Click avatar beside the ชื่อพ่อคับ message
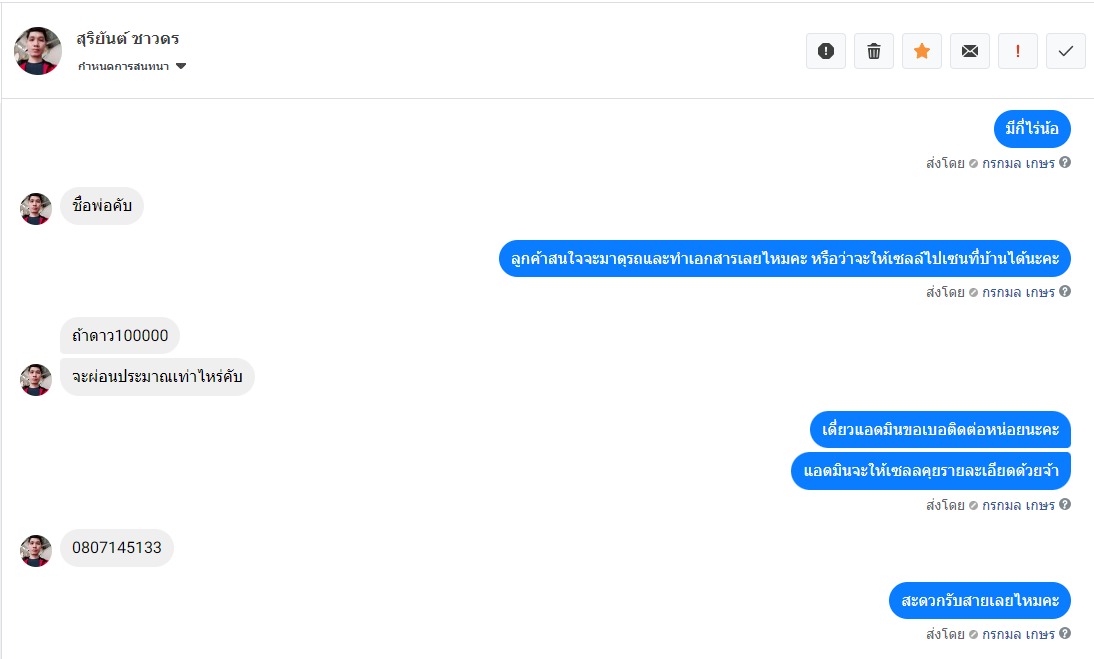The height and width of the screenshot is (659, 1094). pyautogui.click(x=36, y=208)
